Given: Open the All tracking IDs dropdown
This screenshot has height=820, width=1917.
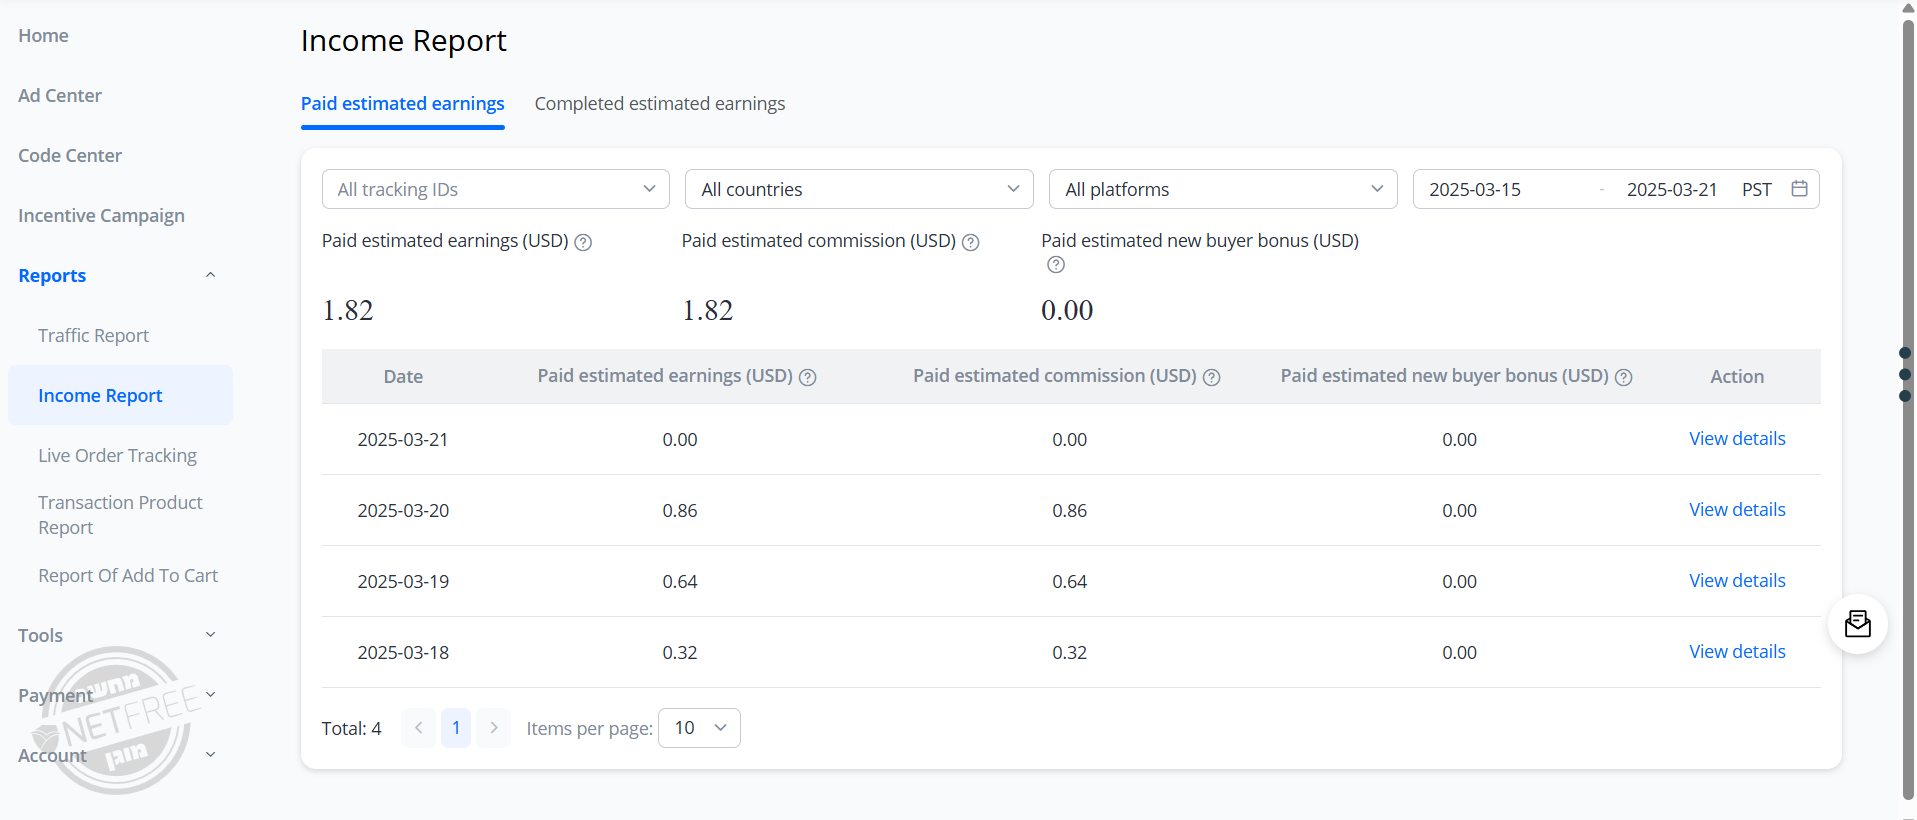Looking at the screenshot, I should coord(495,189).
